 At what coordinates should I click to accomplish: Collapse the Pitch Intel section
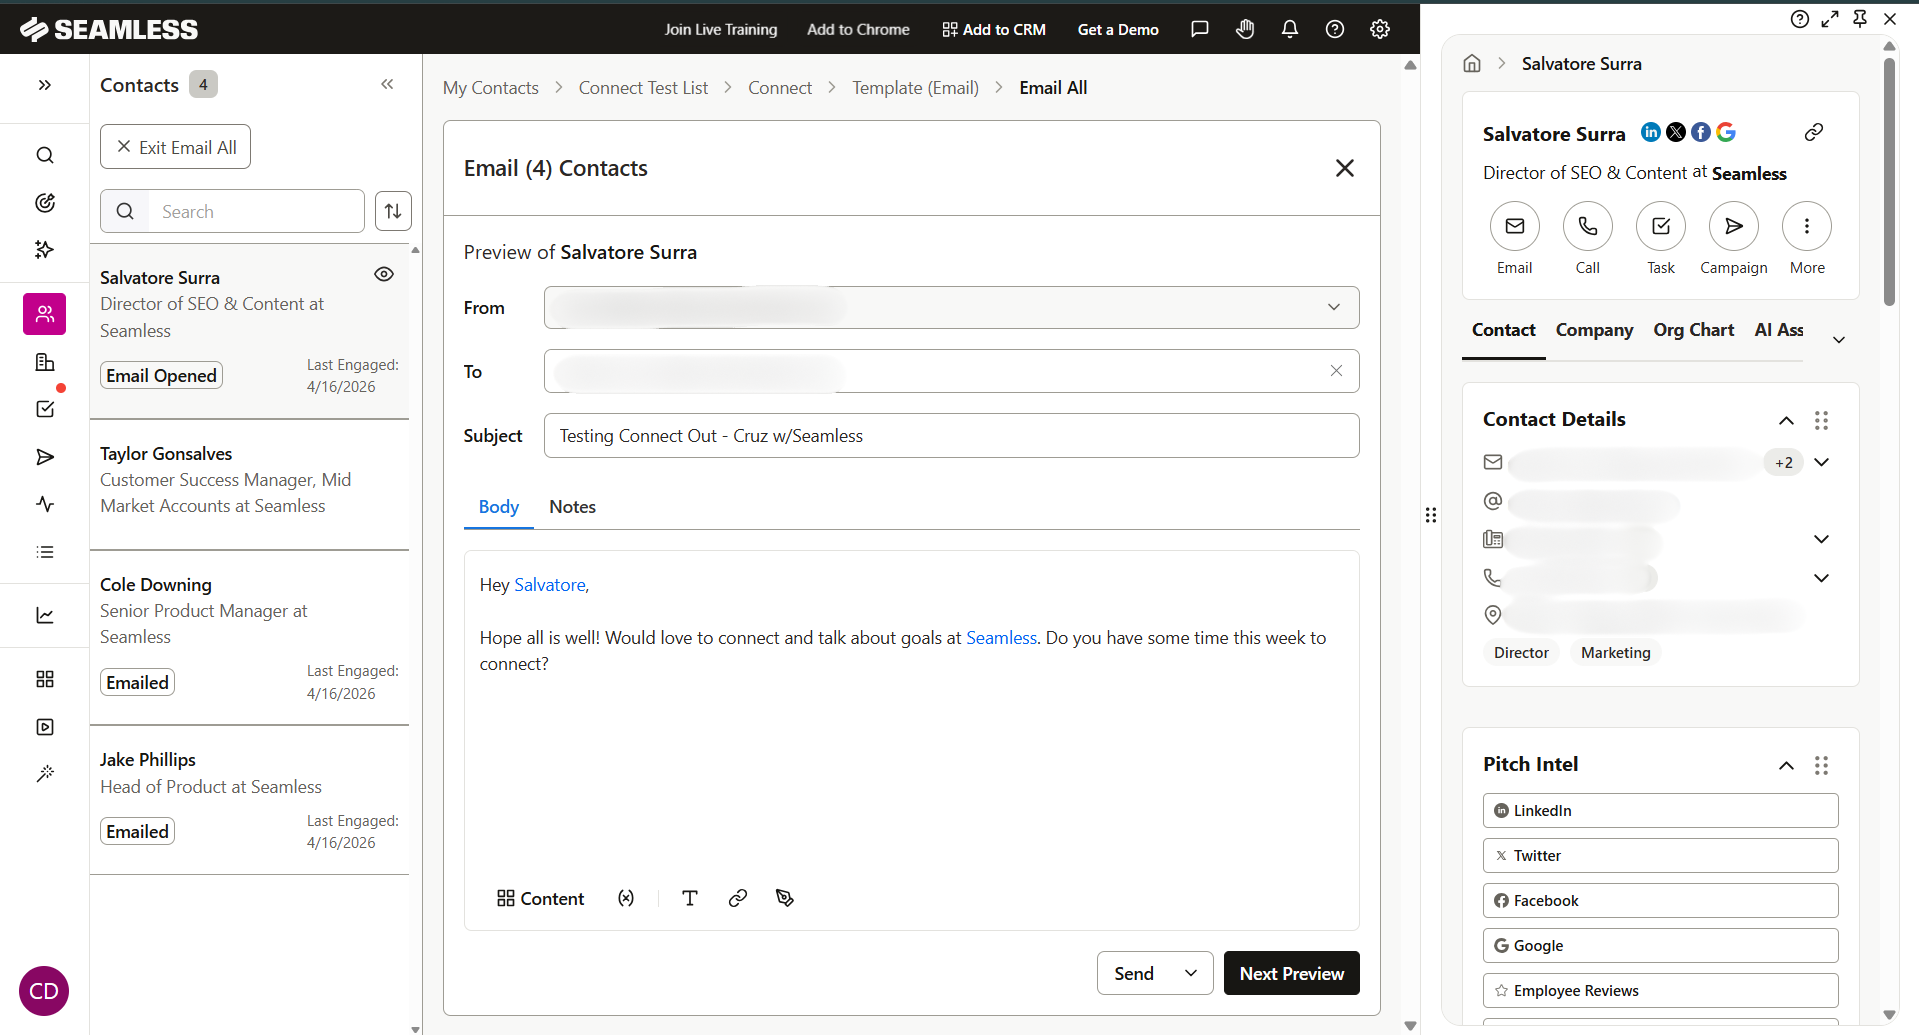[x=1786, y=765]
